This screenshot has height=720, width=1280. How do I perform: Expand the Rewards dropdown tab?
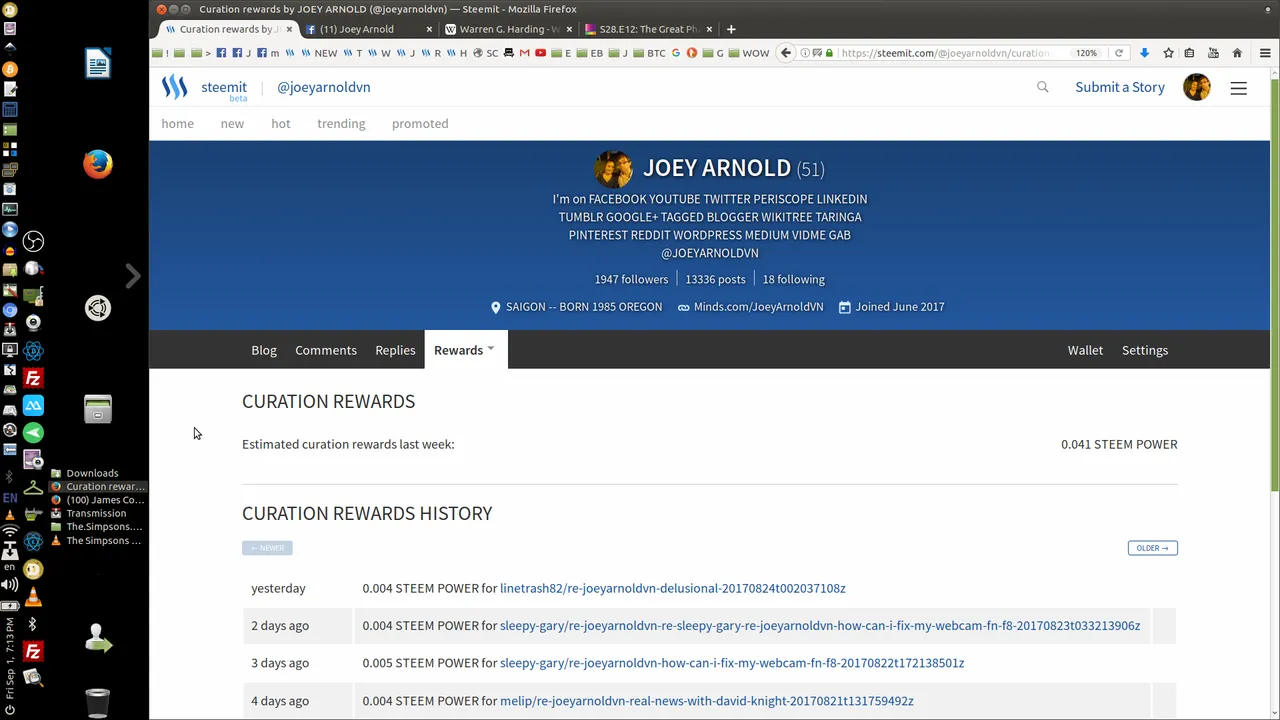click(x=464, y=350)
